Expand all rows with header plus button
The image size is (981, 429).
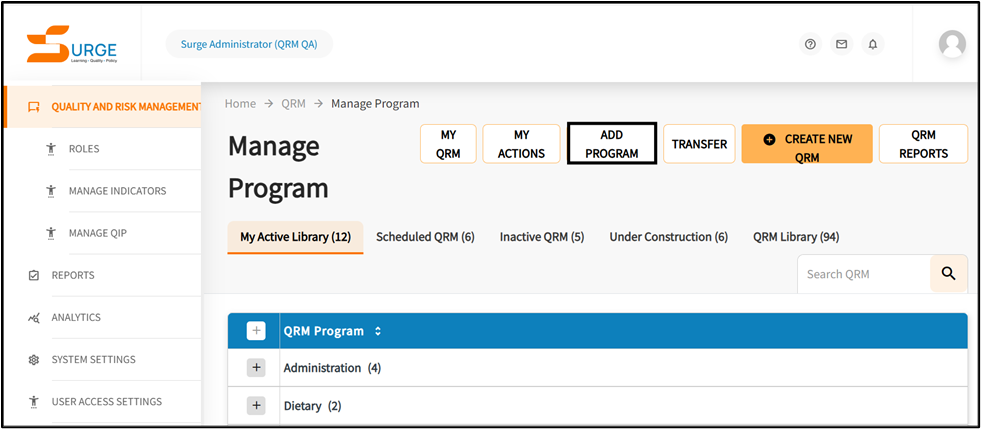(x=256, y=331)
